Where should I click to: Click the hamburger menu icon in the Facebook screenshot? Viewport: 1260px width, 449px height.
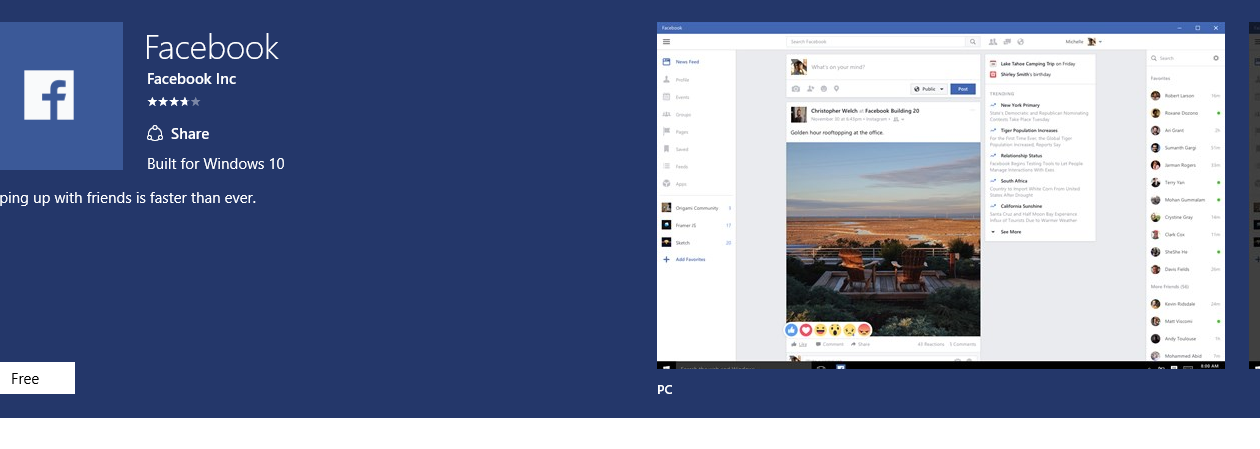click(x=666, y=42)
